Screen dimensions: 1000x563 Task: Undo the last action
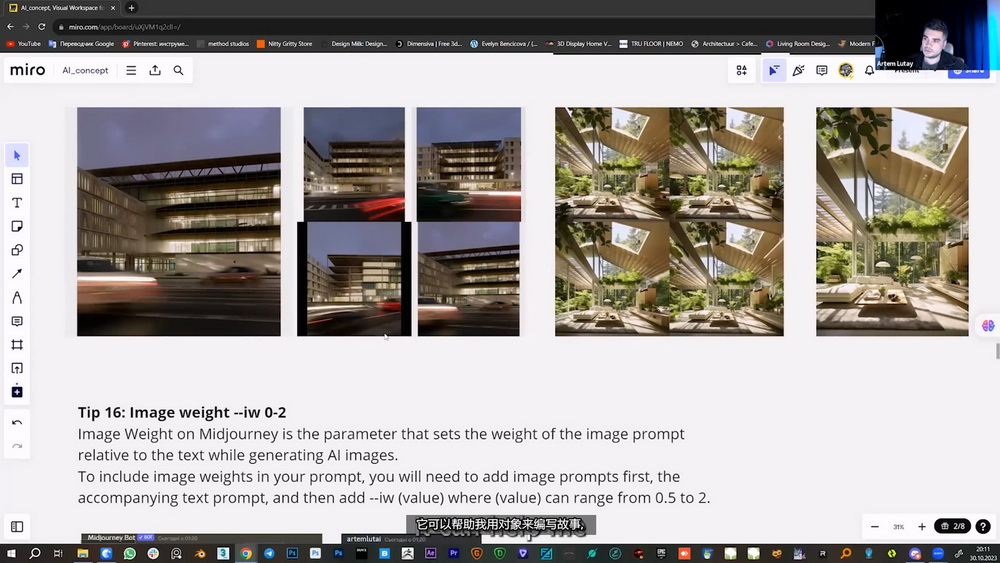(17, 423)
